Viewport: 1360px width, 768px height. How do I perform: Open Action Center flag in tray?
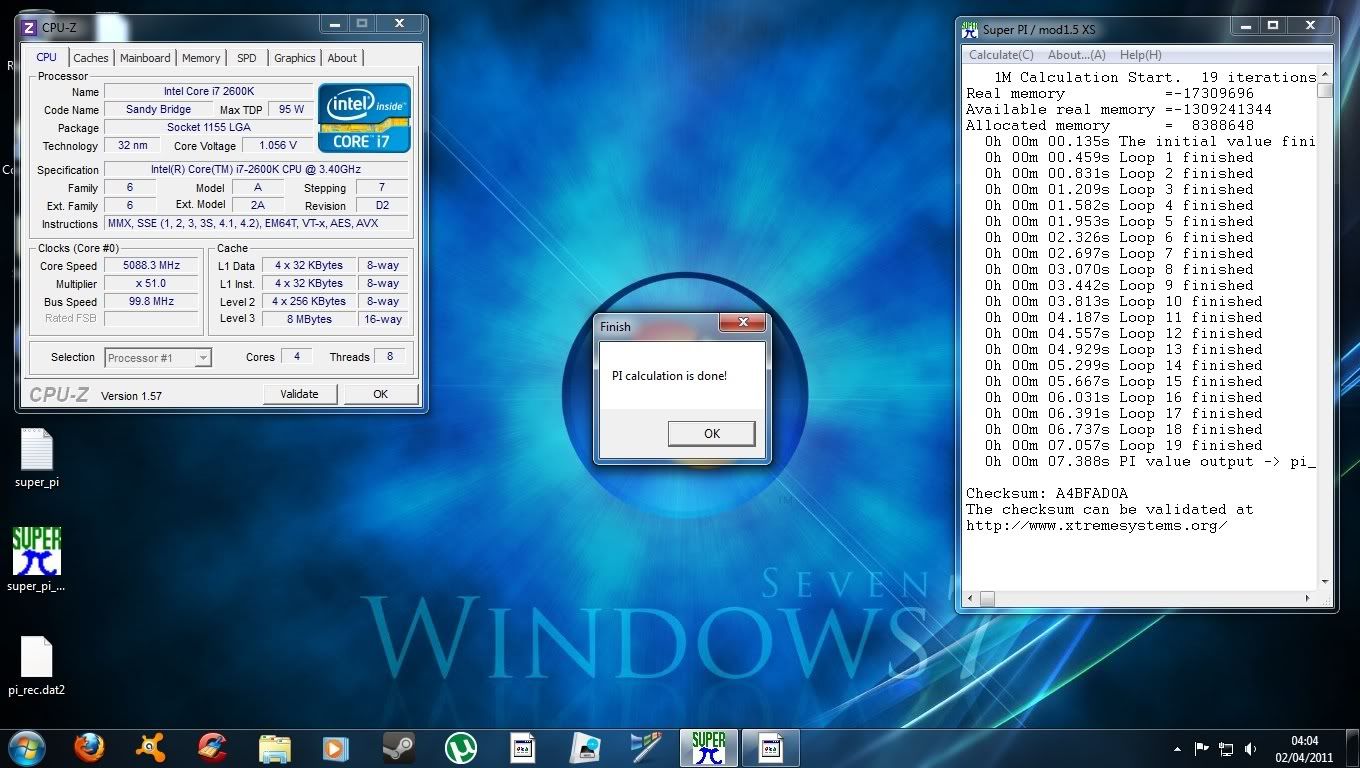pos(1202,748)
